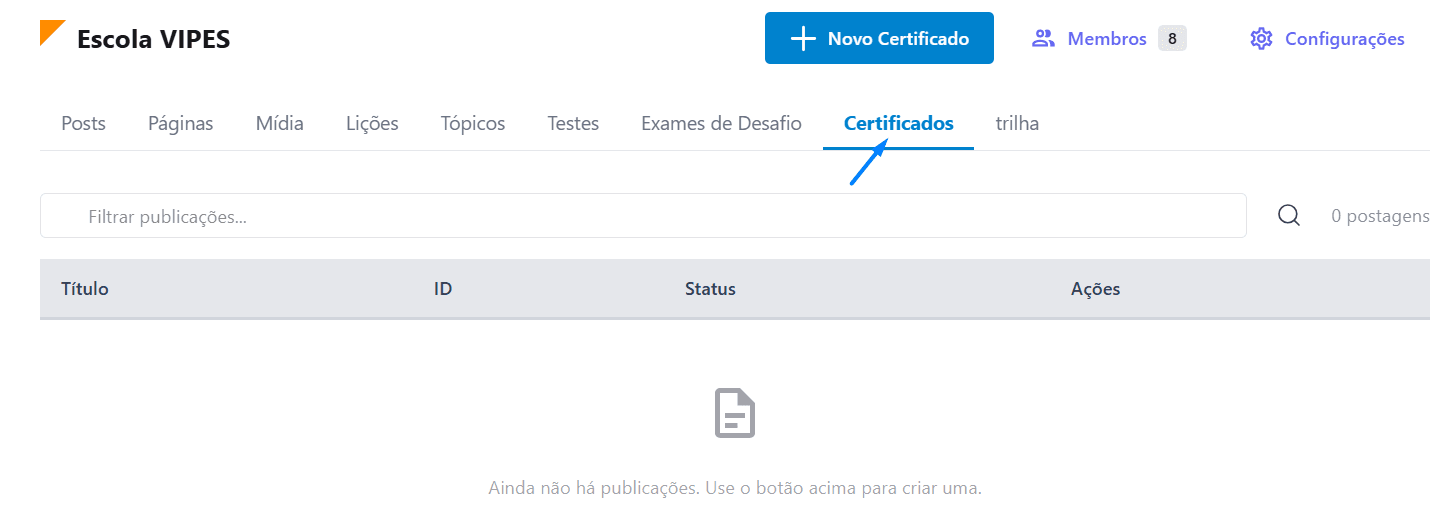The height and width of the screenshot is (512, 1443).
Task: Open the trilha tab
Action: pyautogui.click(x=1017, y=124)
